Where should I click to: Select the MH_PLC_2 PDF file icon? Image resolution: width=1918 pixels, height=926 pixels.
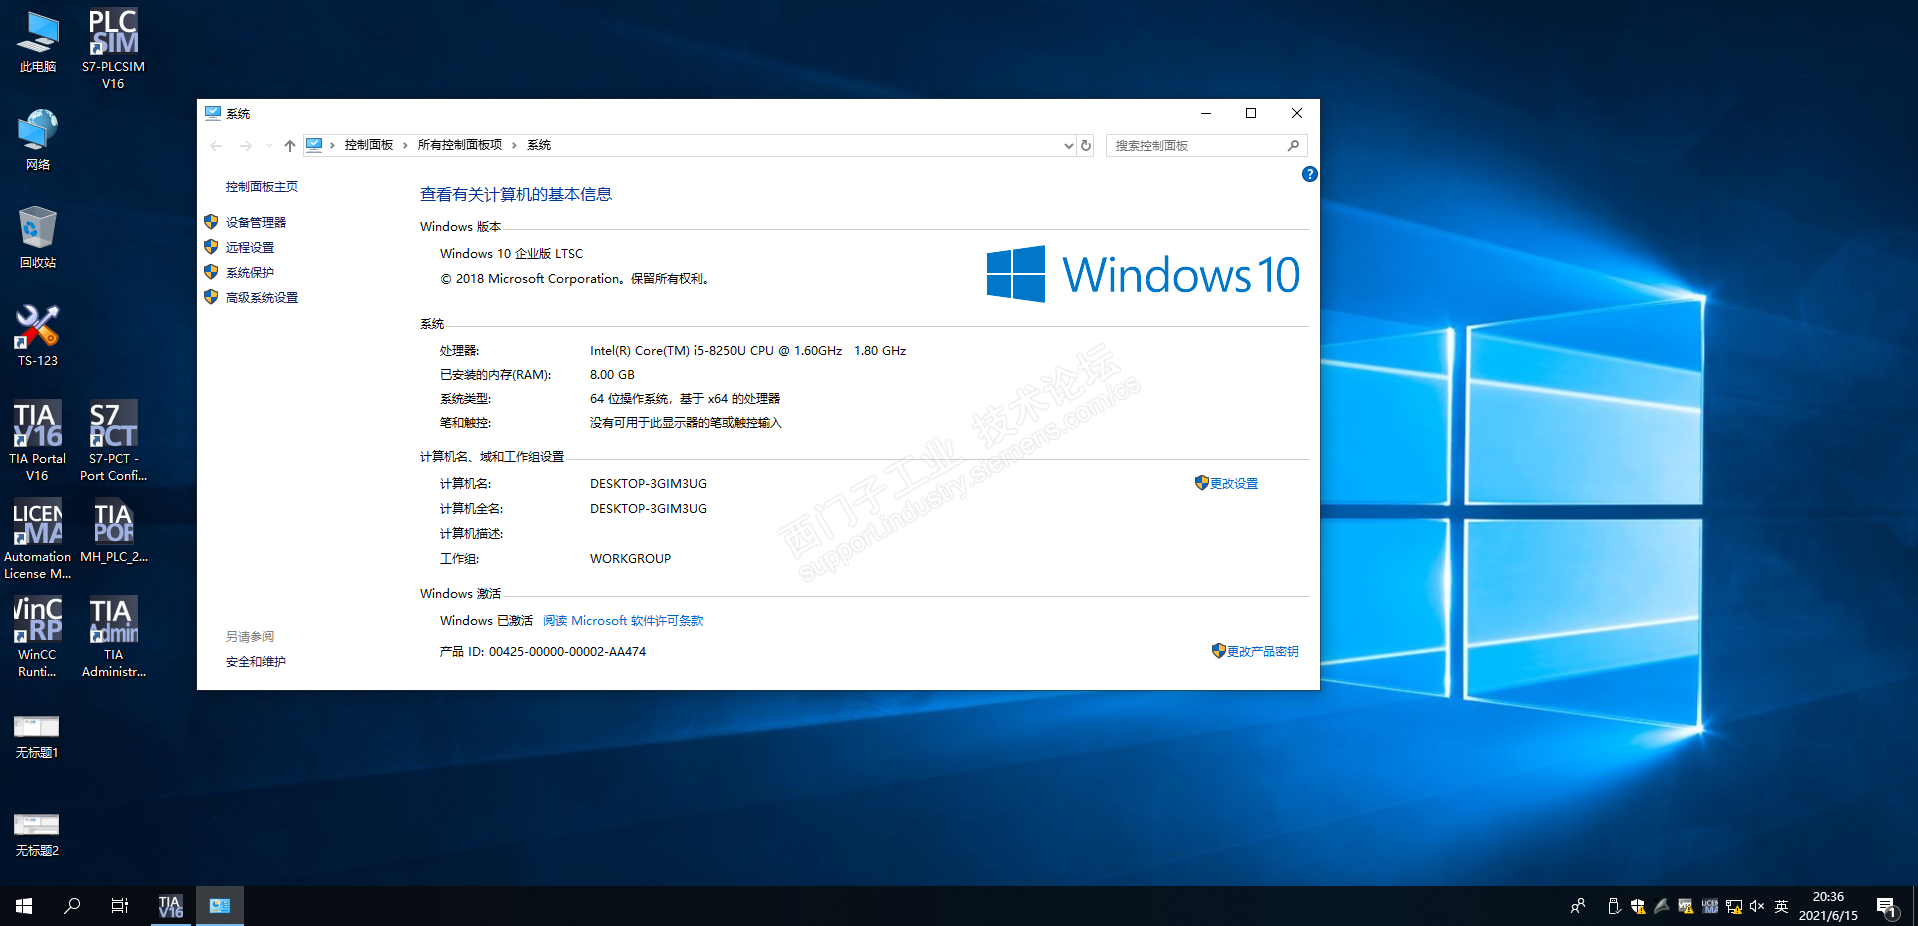[x=113, y=531]
